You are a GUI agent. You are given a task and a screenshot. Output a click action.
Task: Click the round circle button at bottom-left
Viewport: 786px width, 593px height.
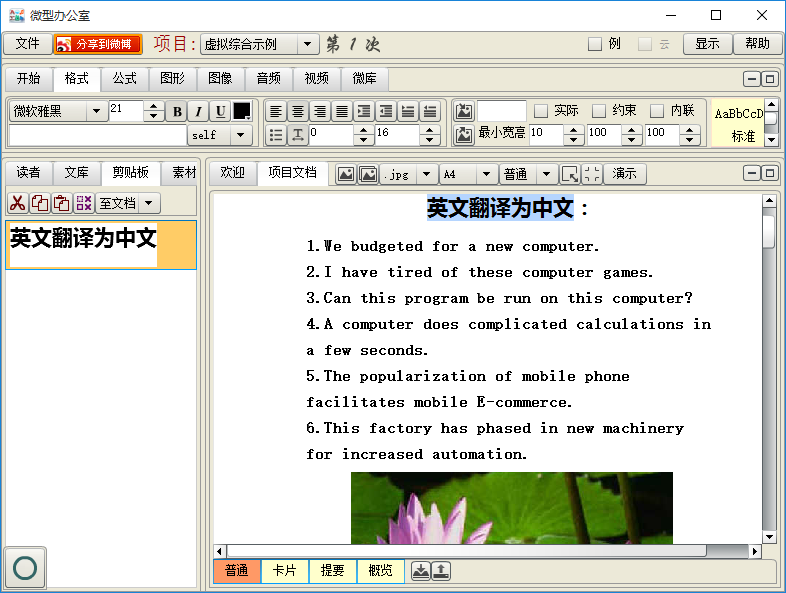click(x=25, y=568)
